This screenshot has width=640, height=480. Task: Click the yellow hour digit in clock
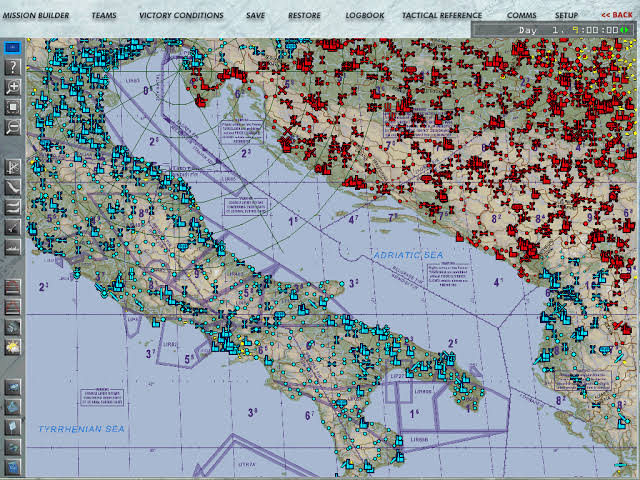pos(575,30)
